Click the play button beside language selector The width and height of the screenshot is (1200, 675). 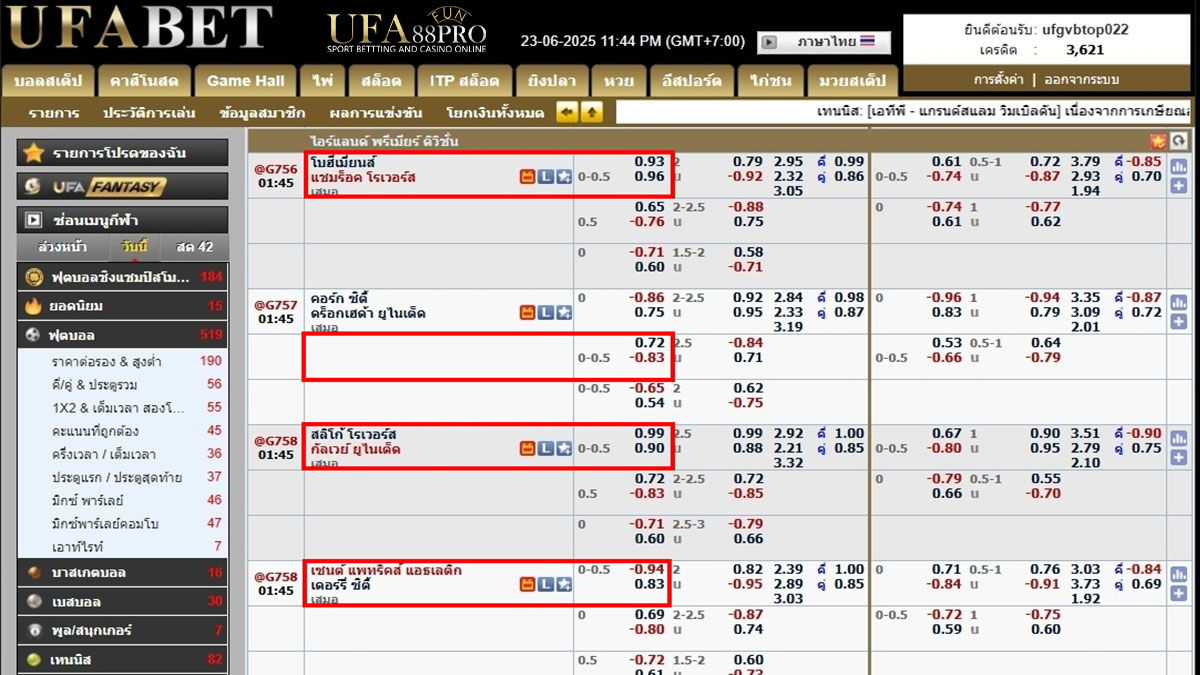coord(769,42)
